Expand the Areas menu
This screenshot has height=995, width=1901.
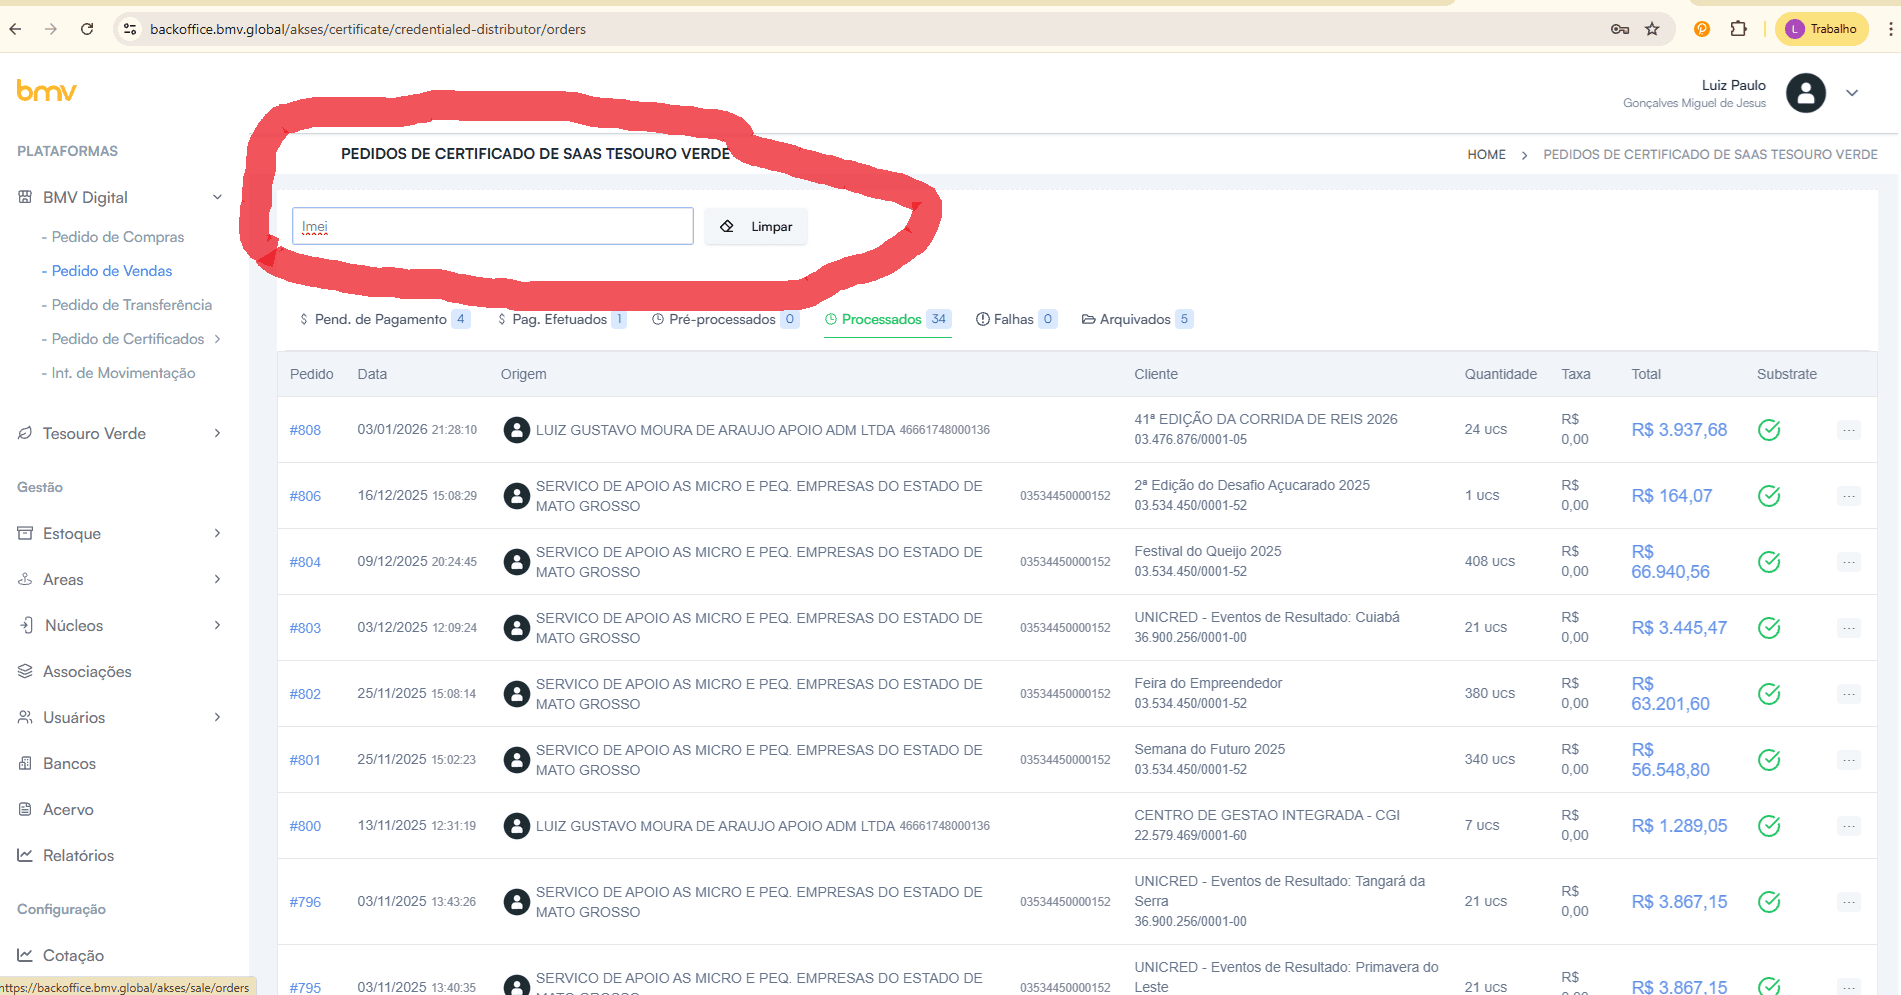pos(217,579)
